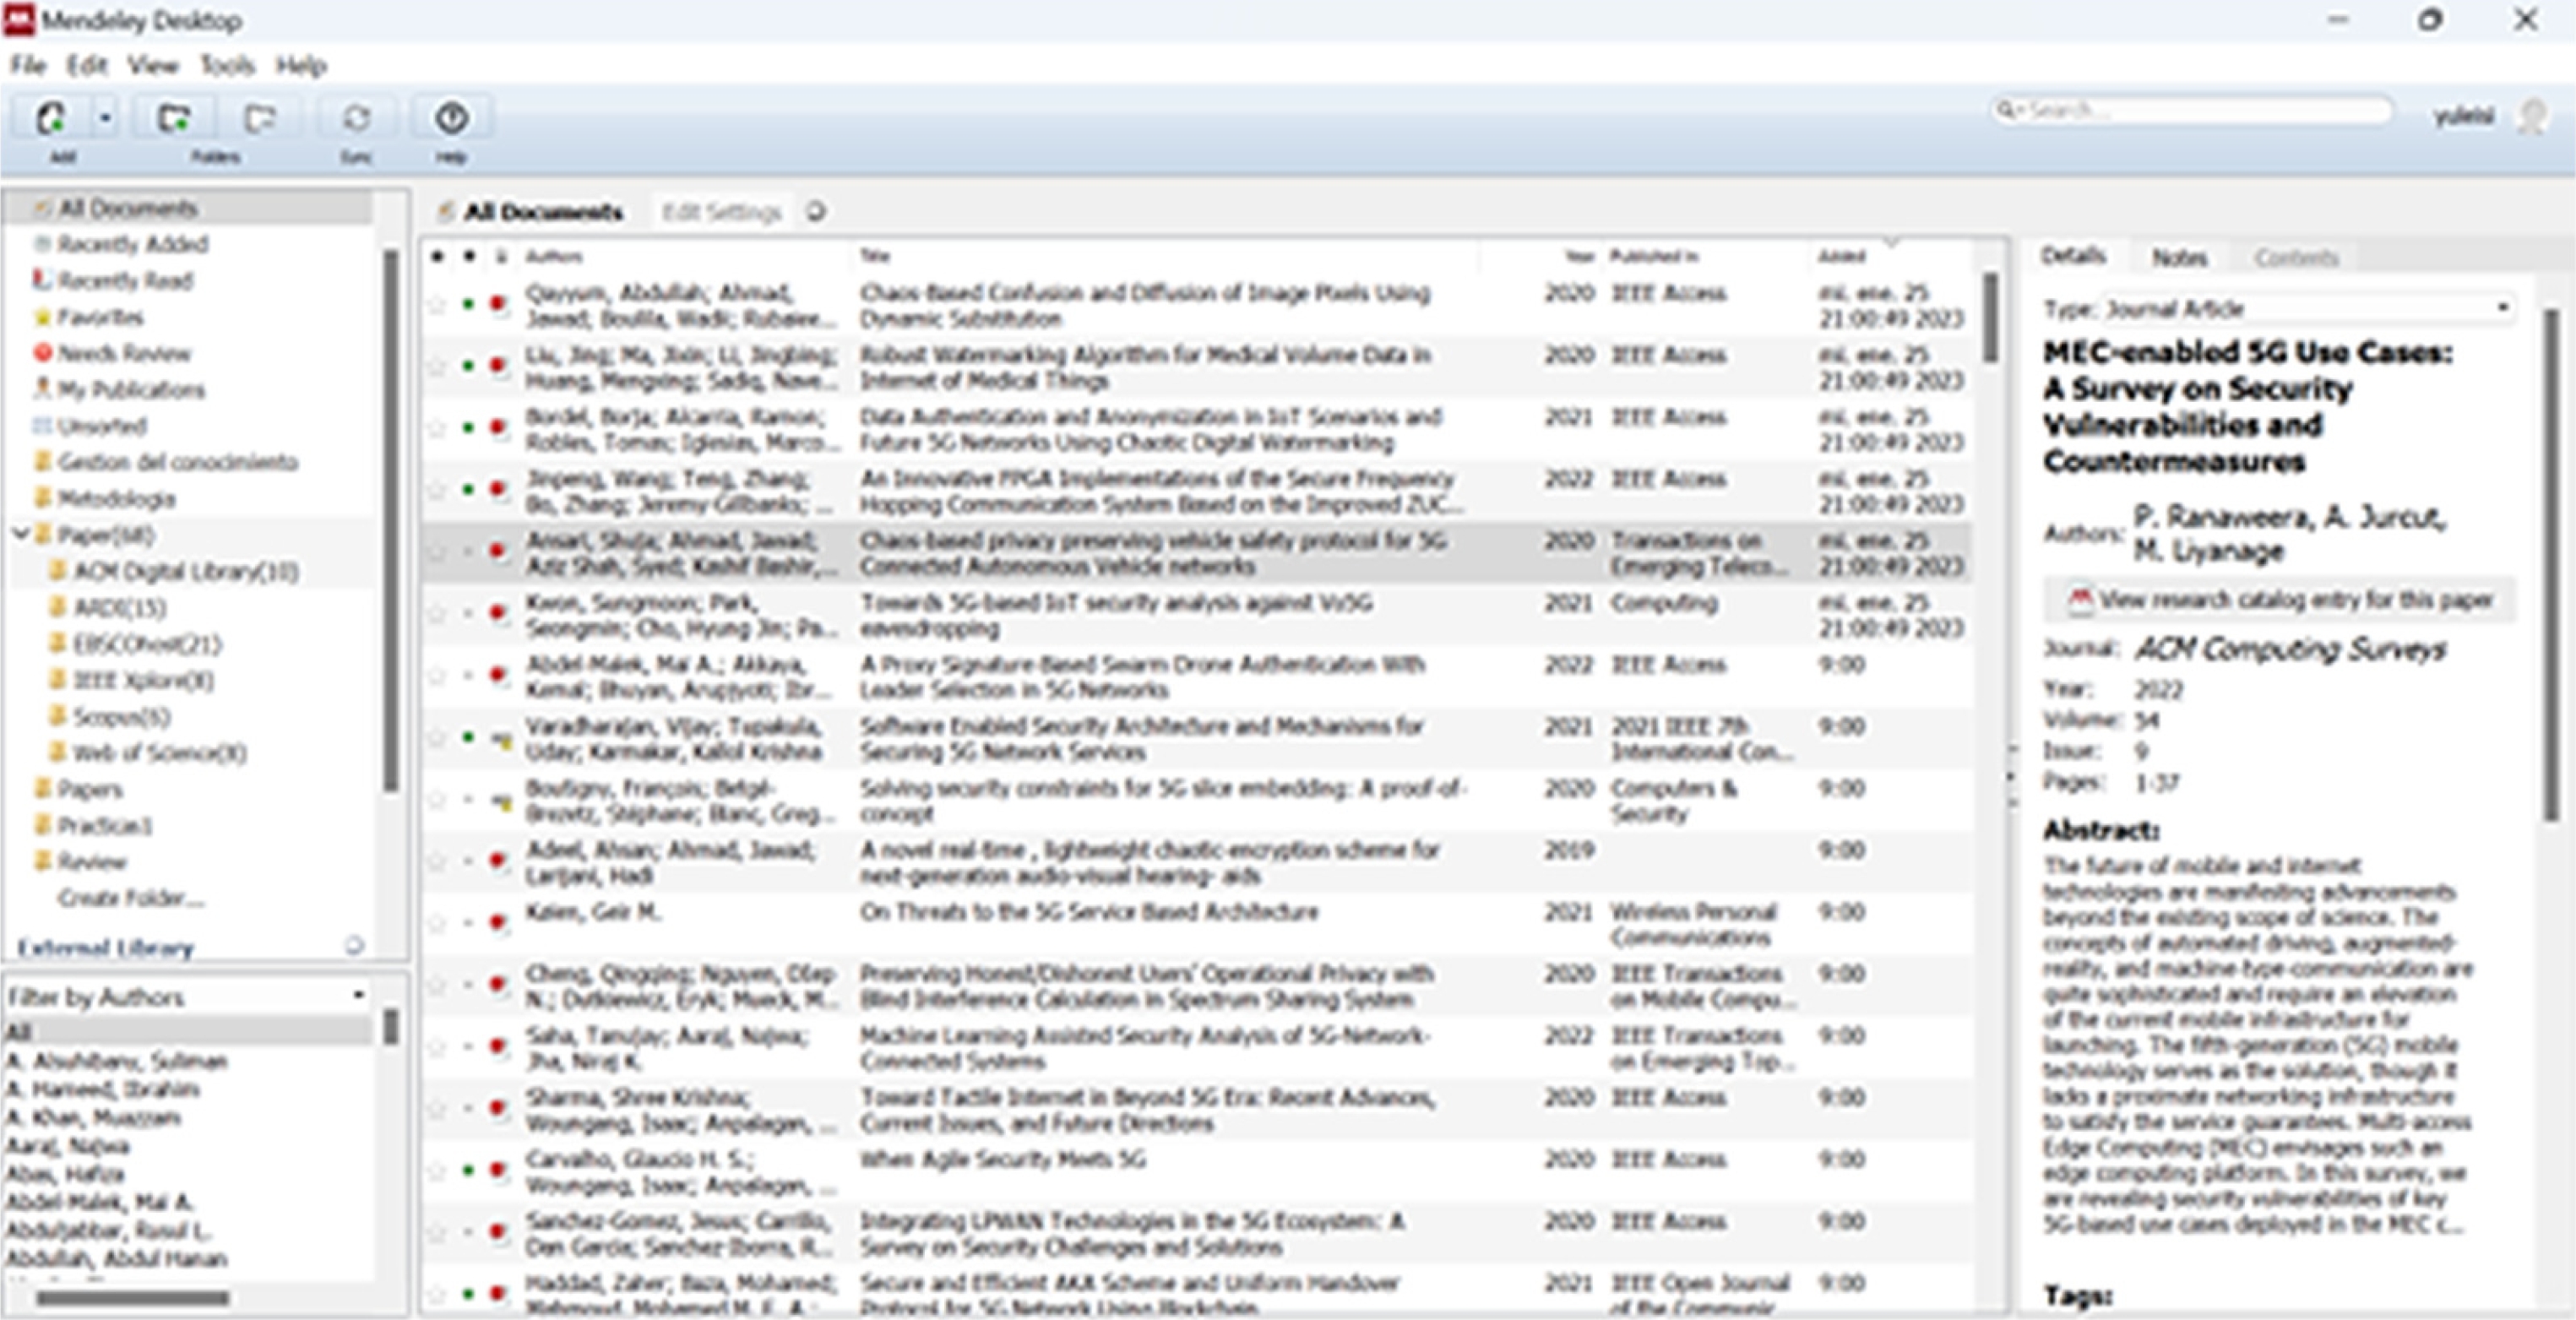2576x1320 pixels.
Task: Open the Tools menu
Action: [x=227, y=66]
